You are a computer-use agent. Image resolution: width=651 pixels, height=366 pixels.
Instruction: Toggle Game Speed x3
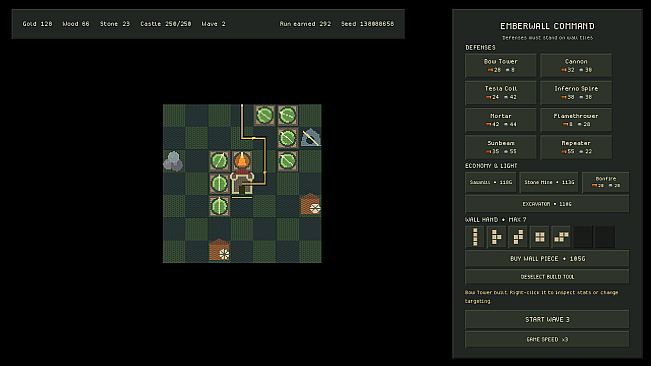(547, 339)
